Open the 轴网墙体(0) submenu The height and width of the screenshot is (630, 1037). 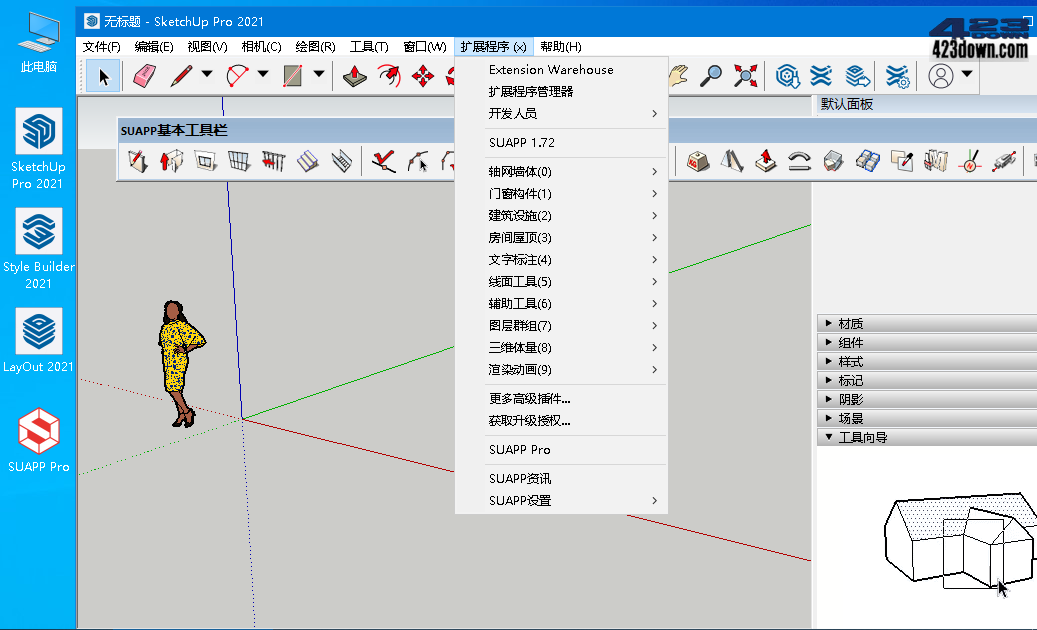point(561,172)
